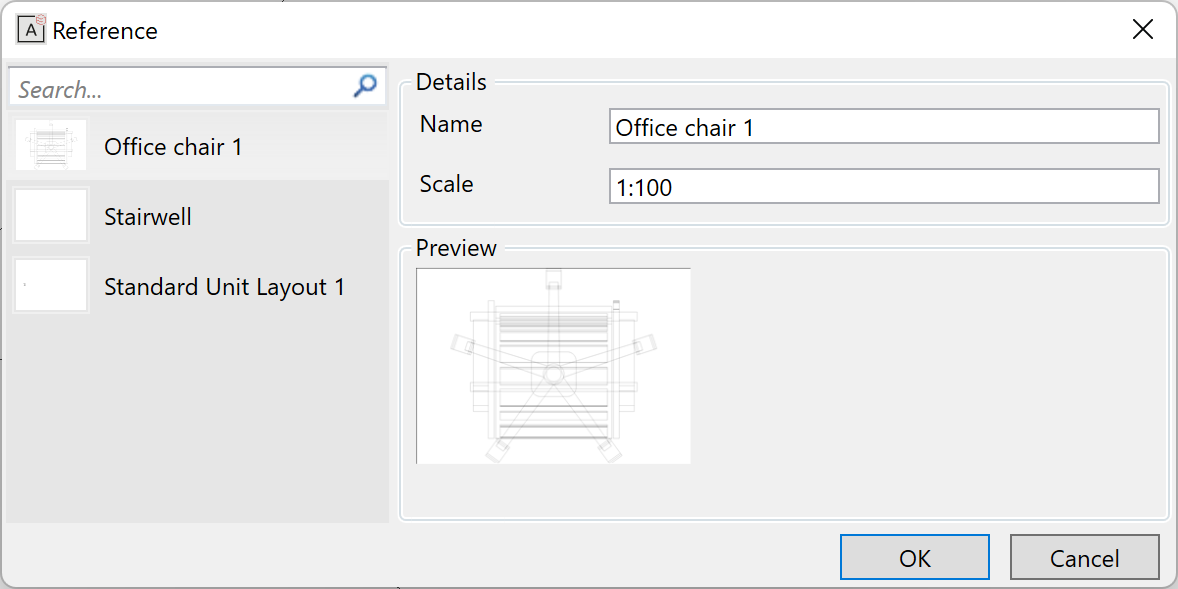Select the Standard Unit Layout 1 entry

click(224, 287)
